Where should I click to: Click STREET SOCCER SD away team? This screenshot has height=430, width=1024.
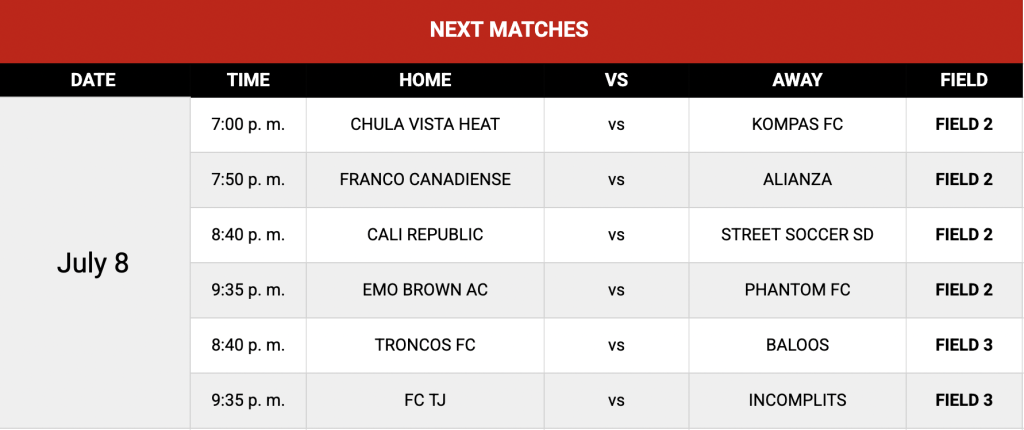pos(797,234)
